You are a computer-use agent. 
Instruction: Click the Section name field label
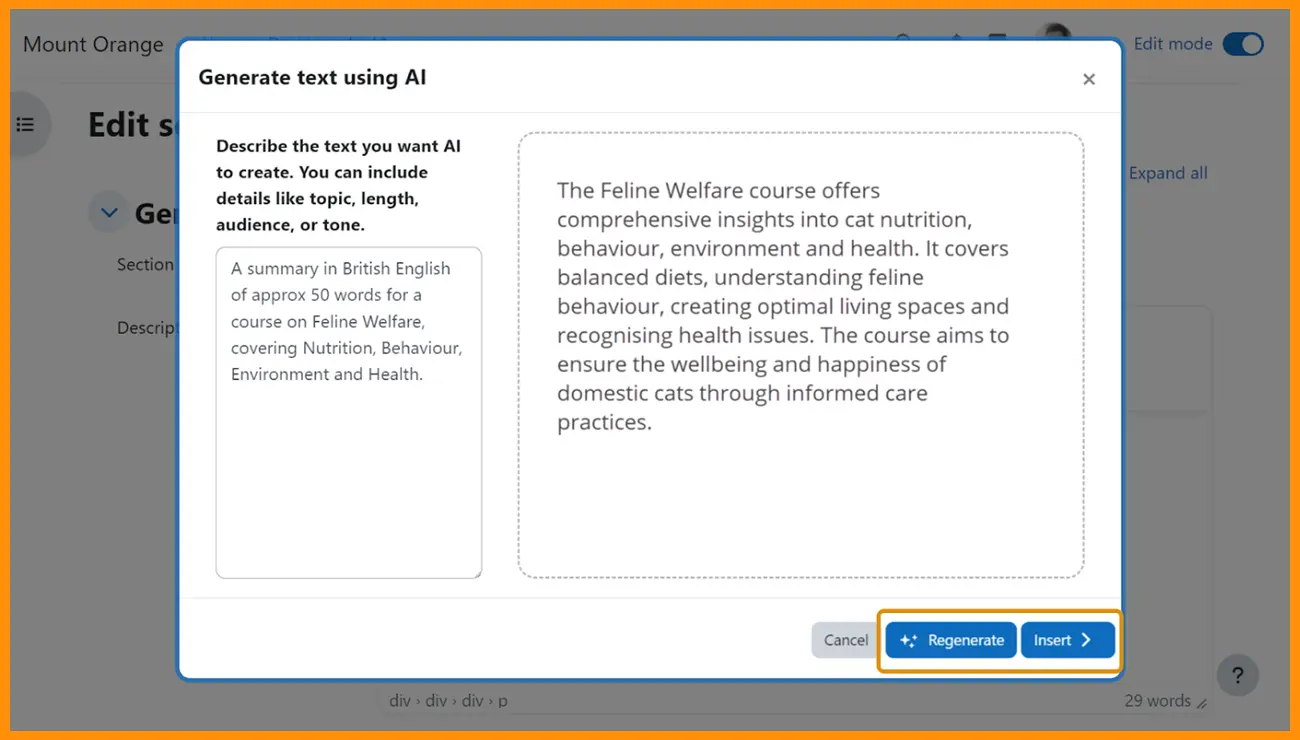click(x=146, y=264)
